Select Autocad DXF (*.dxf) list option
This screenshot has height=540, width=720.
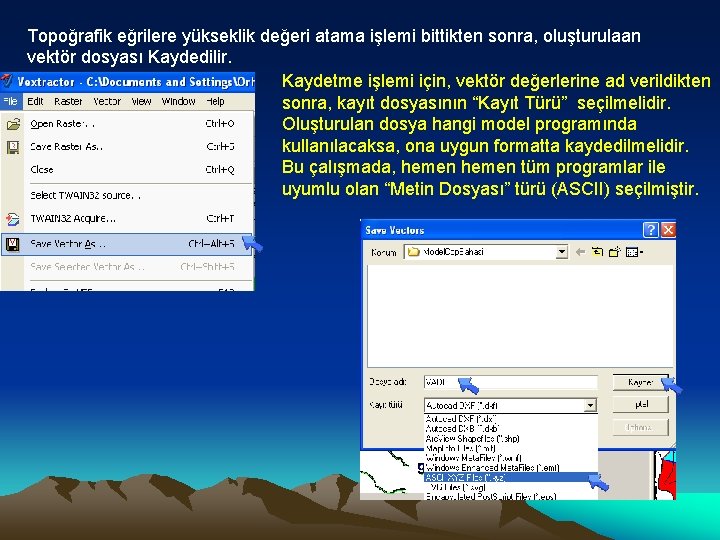coord(511,419)
